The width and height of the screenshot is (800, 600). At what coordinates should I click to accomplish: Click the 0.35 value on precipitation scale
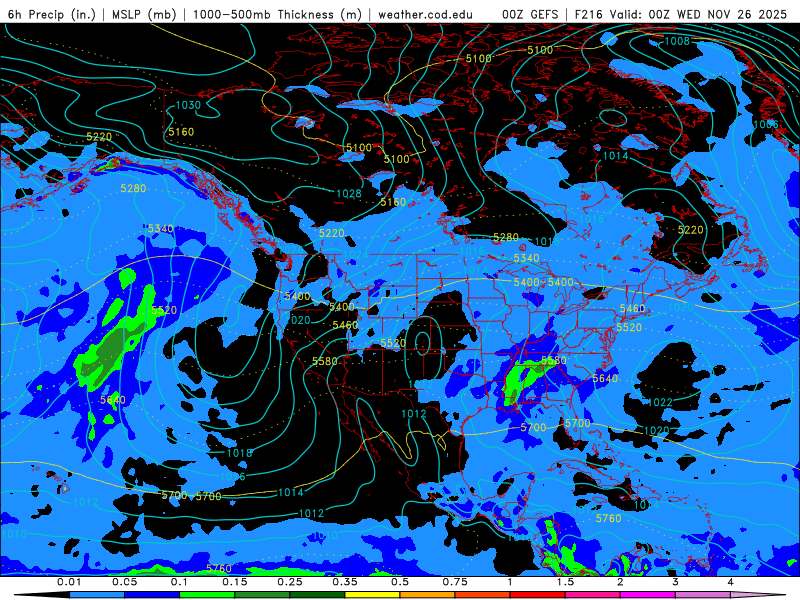click(345, 582)
